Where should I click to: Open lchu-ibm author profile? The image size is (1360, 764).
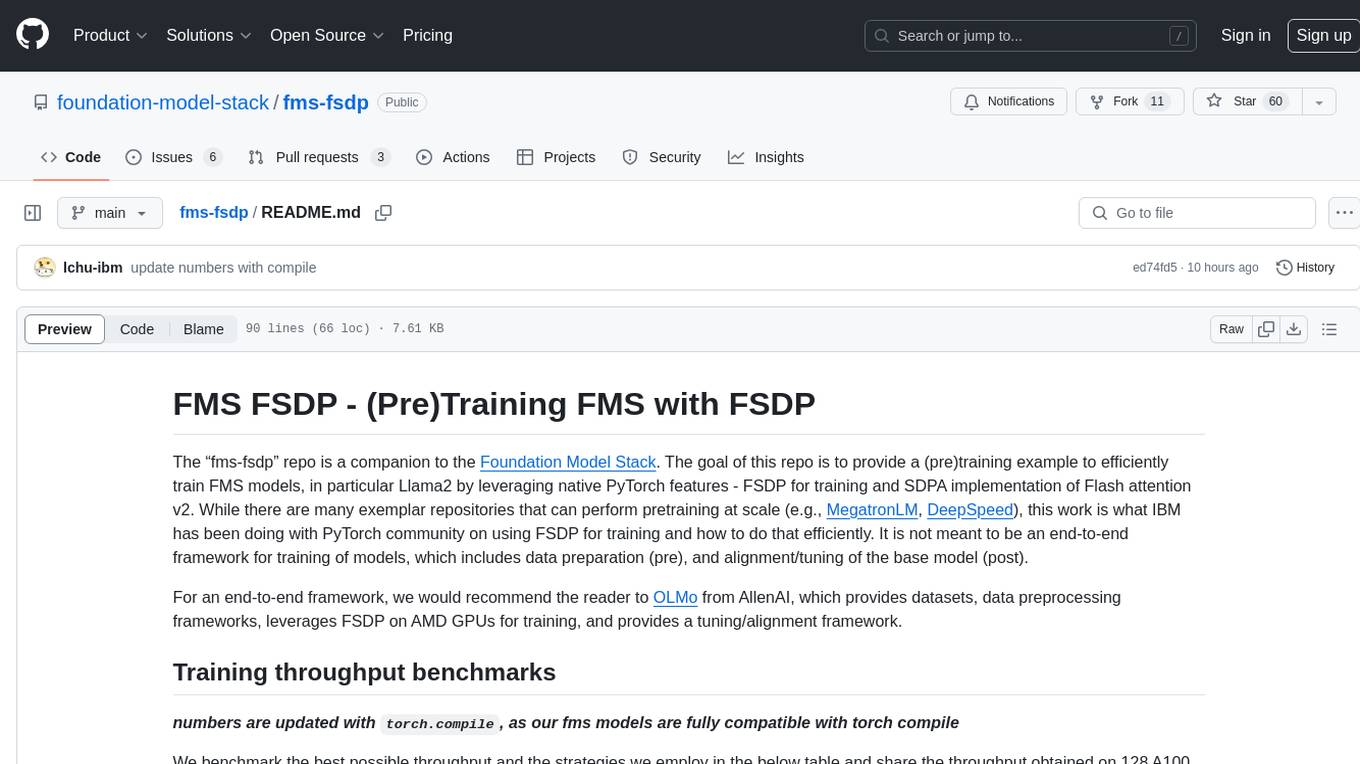click(93, 268)
